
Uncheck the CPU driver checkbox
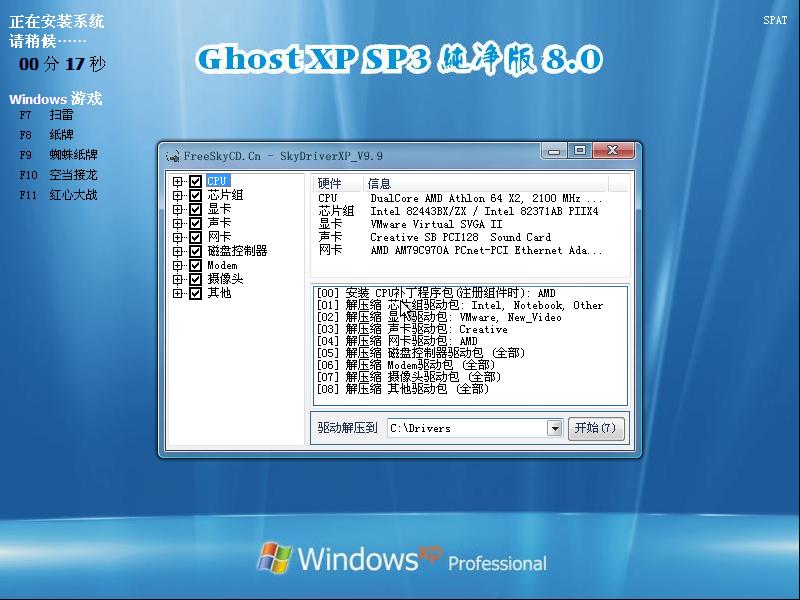pos(195,181)
